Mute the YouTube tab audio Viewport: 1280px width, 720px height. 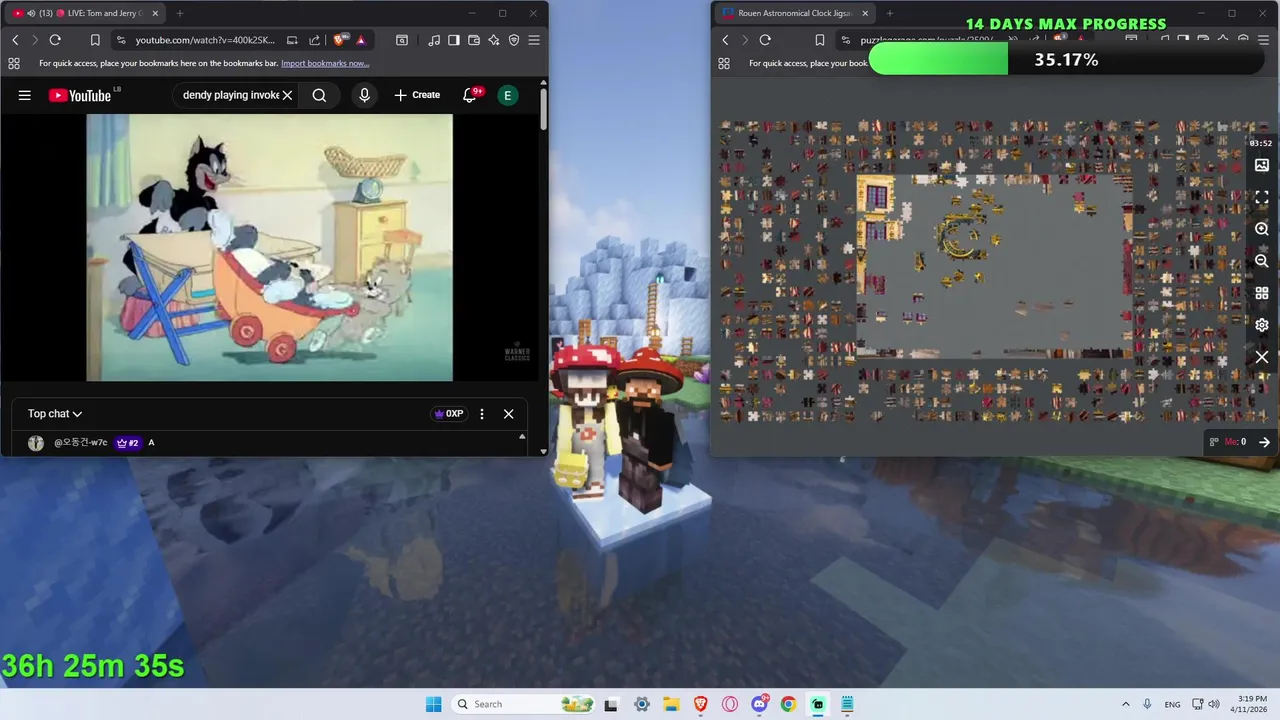click(31, 13)
